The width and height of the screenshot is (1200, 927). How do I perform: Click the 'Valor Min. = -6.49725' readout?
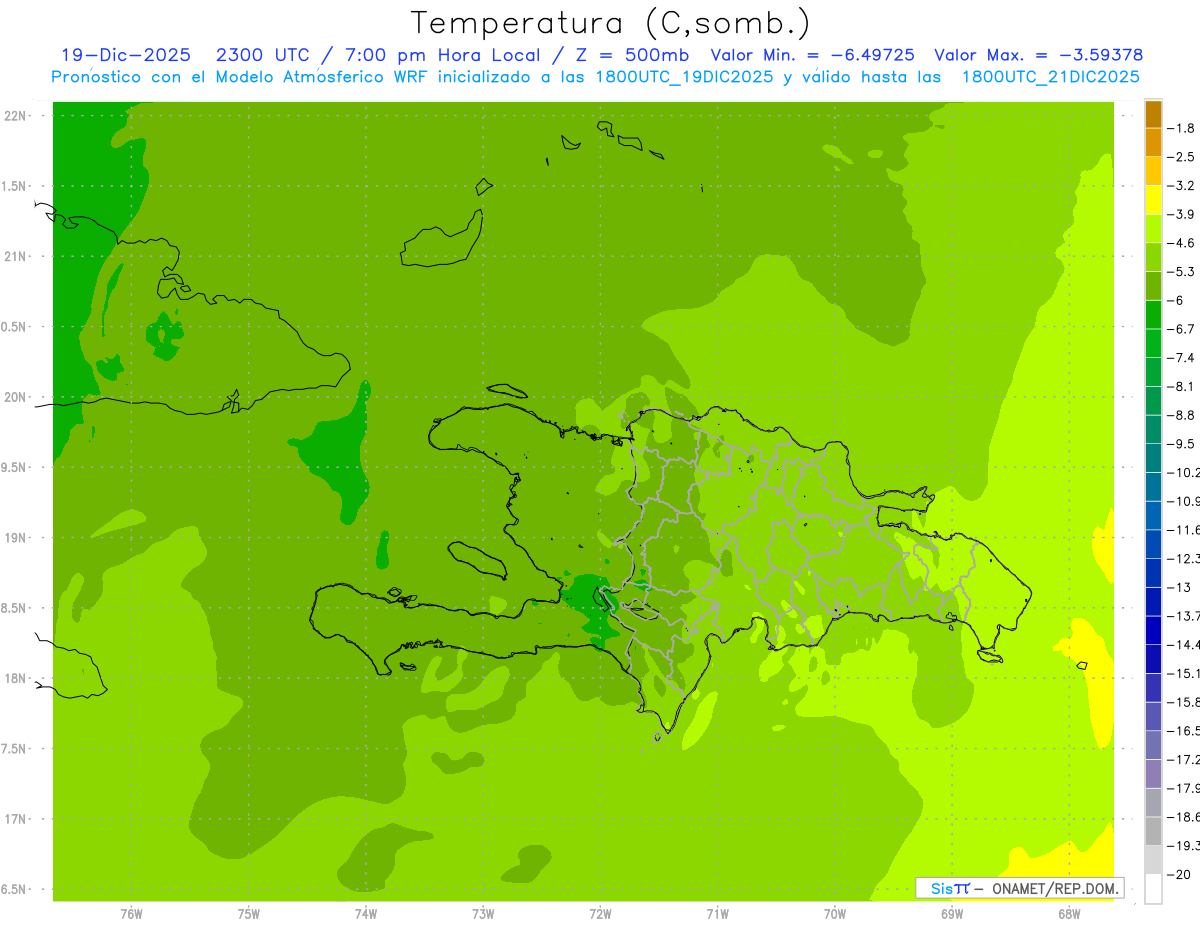tap(811, 55)
